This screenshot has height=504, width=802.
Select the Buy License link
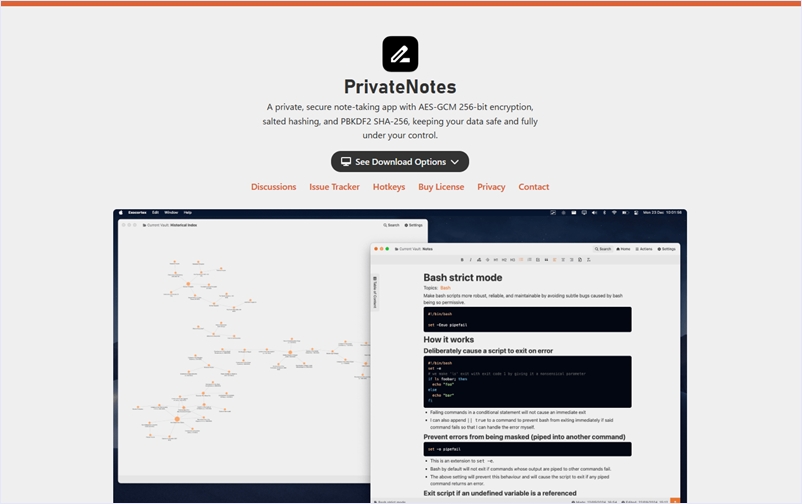(x=441, y=187)
